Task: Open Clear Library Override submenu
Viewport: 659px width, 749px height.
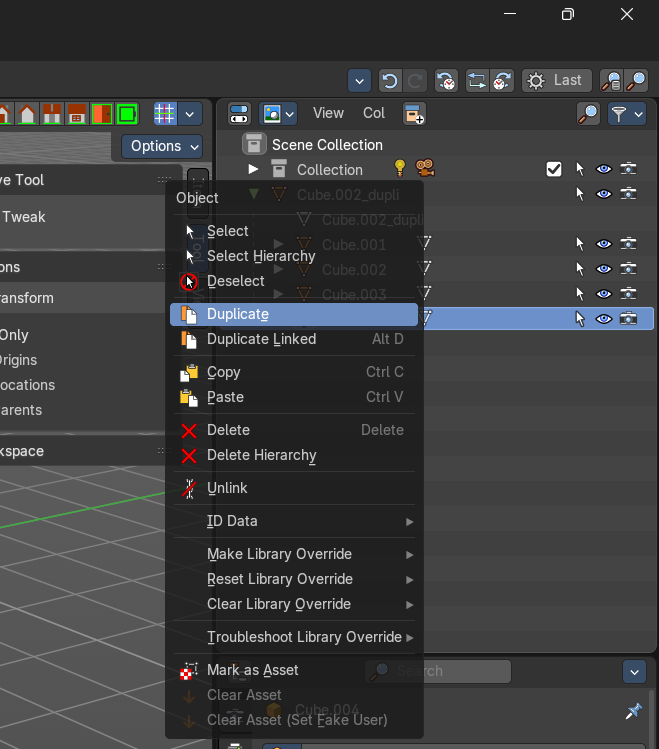Action: (294, 604)
